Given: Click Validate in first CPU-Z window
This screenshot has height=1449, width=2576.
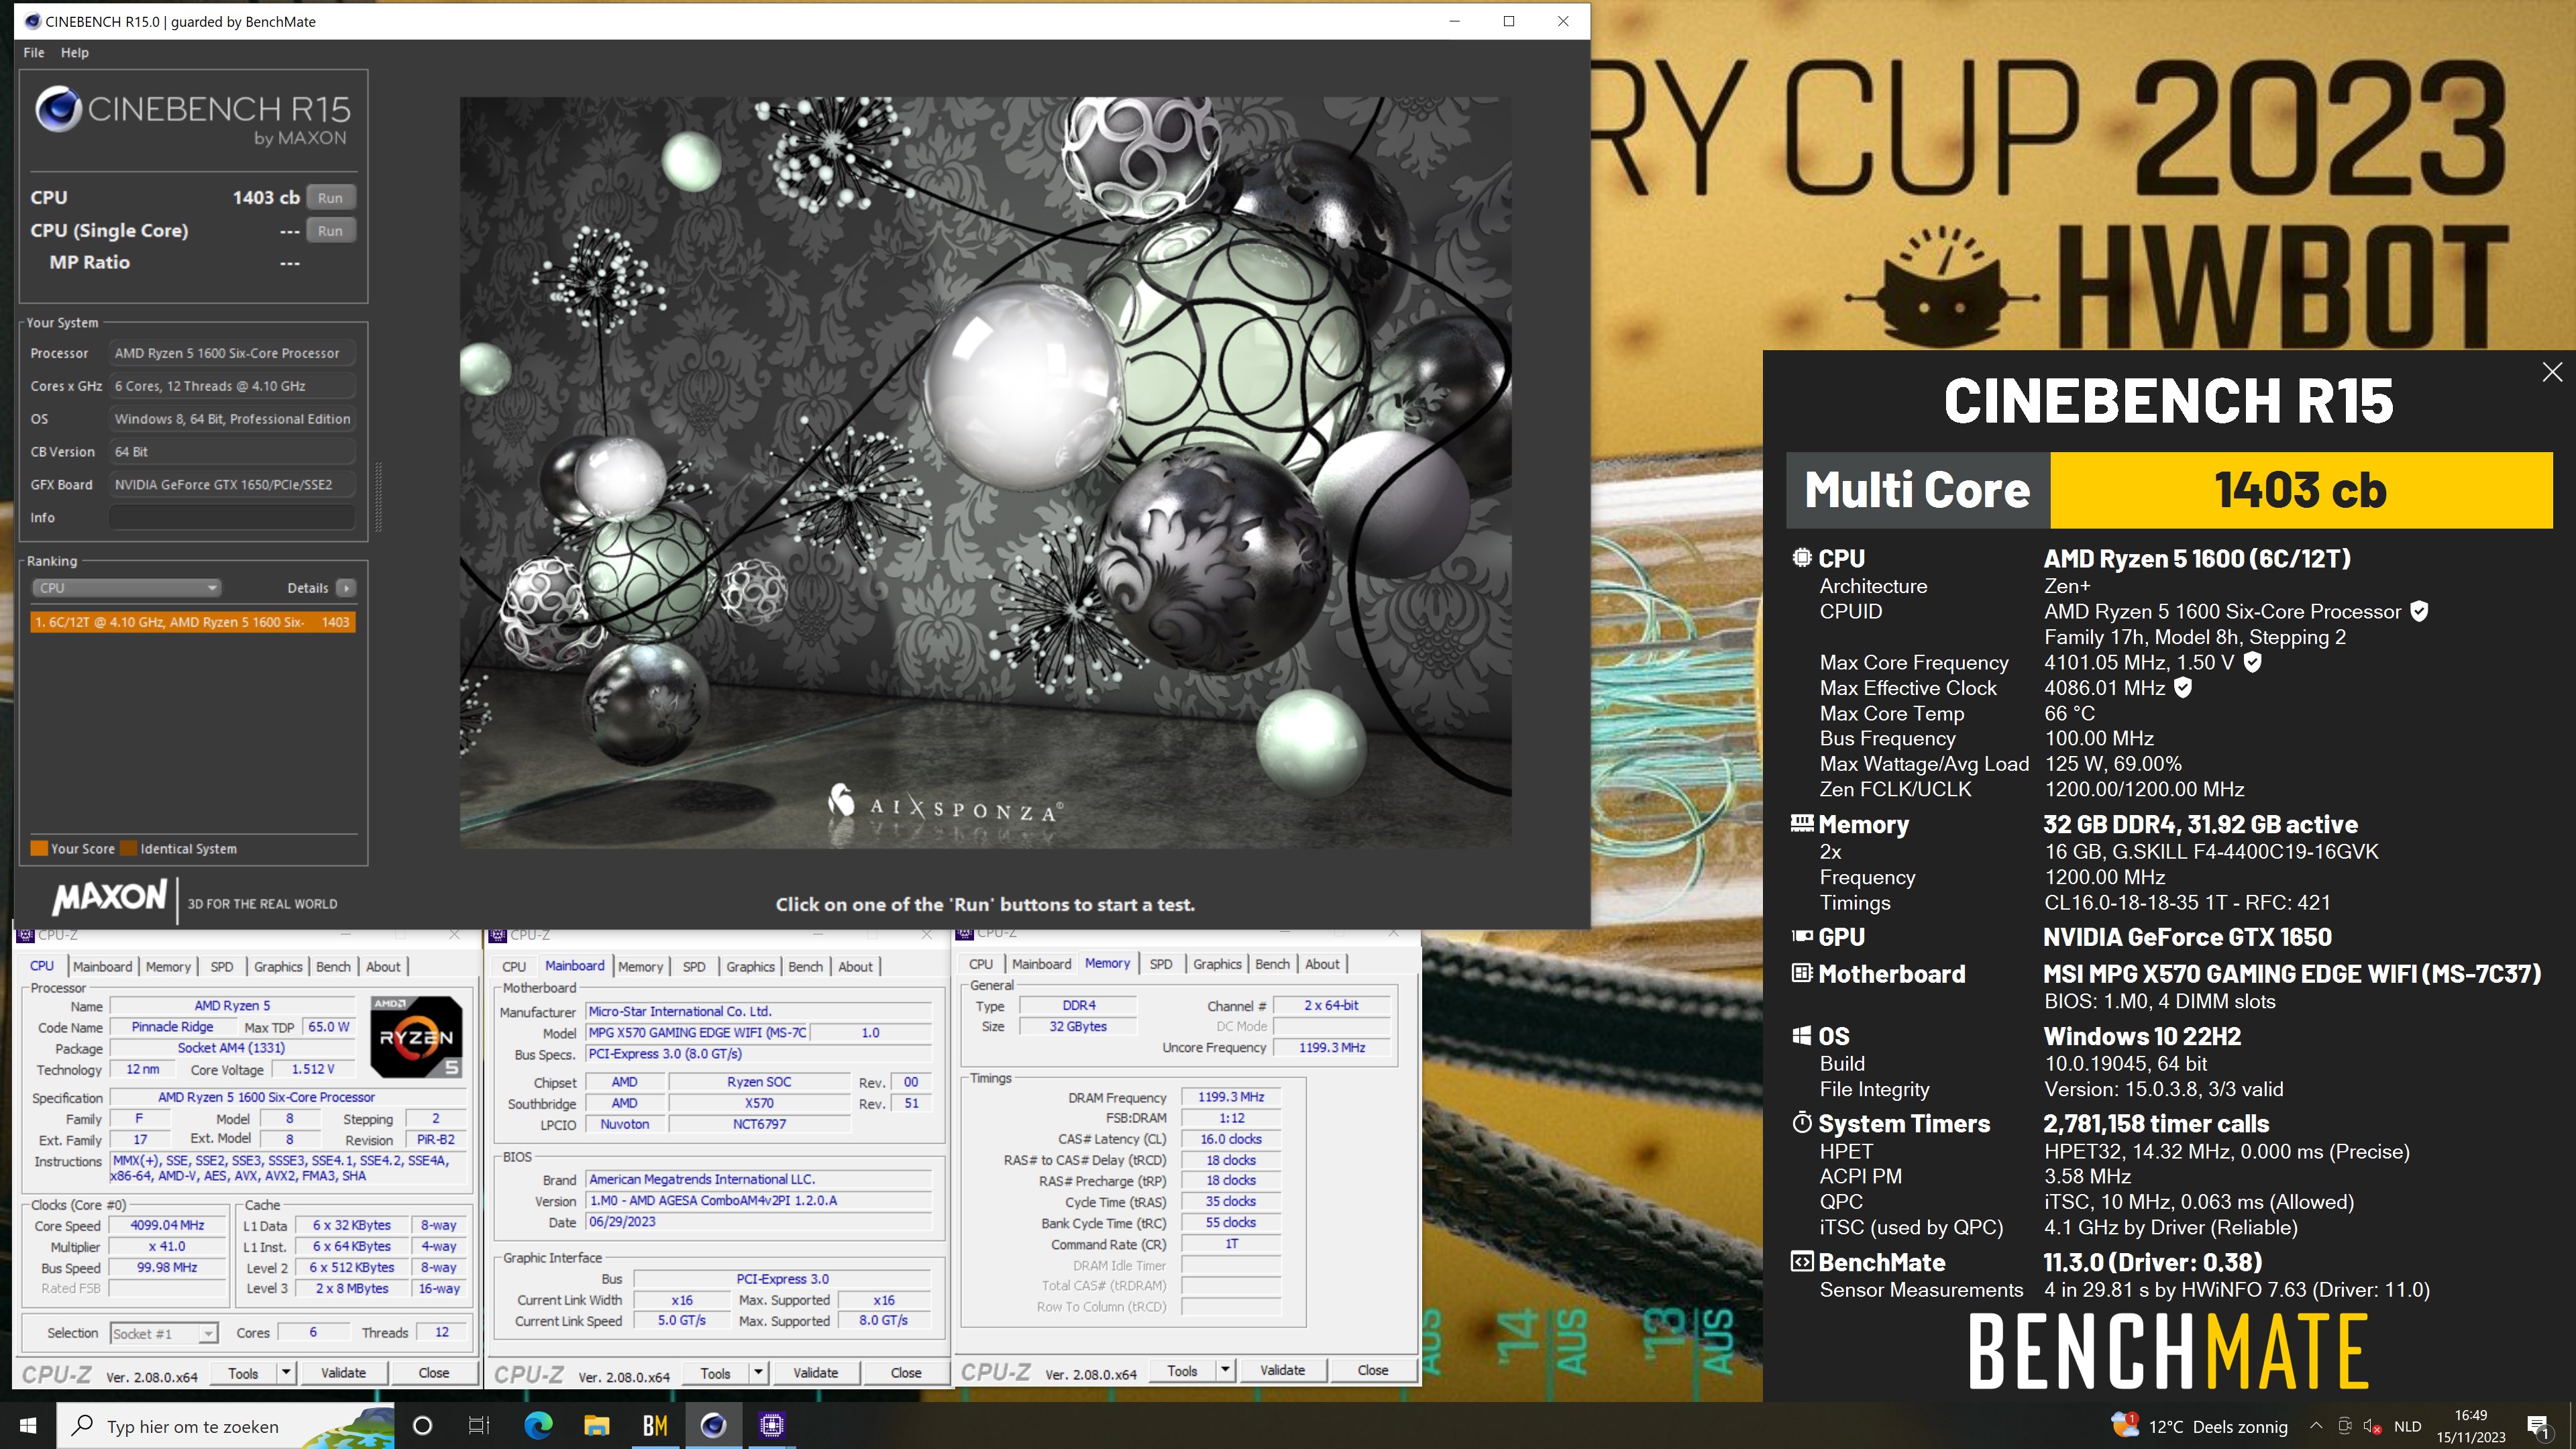Looking at the screenshot, I should [x=343, y=1373].
